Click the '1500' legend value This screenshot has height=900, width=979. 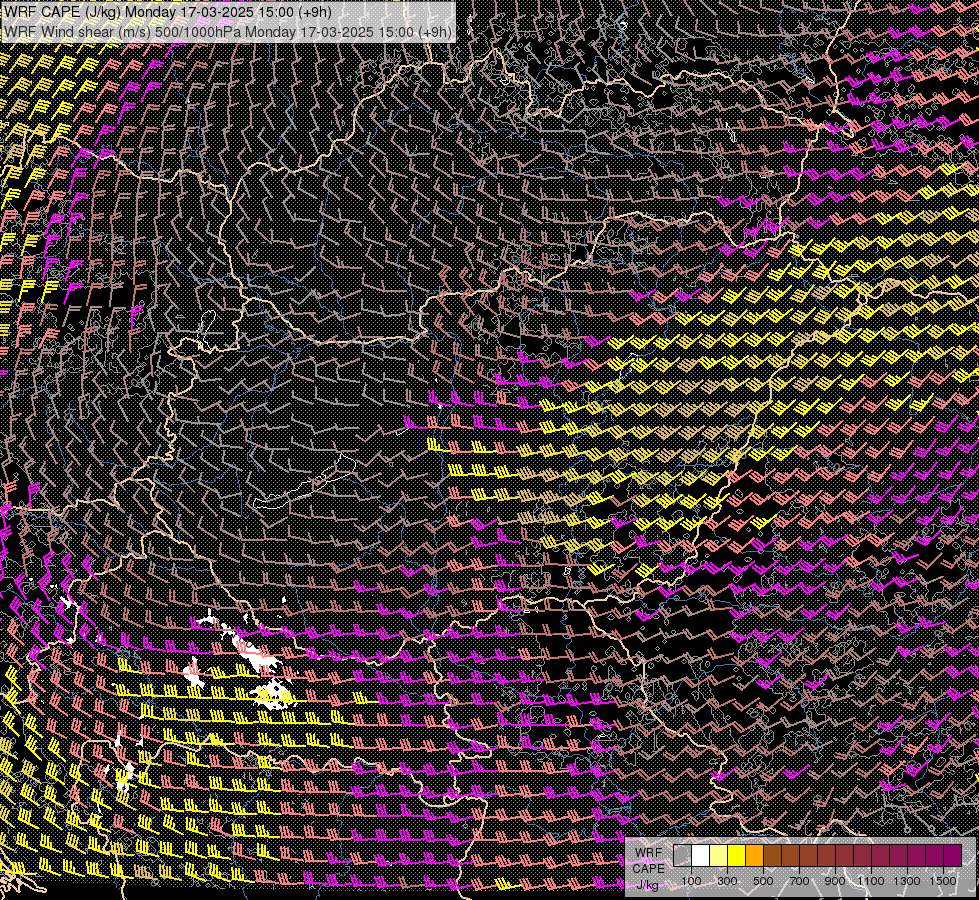(943, 881)
